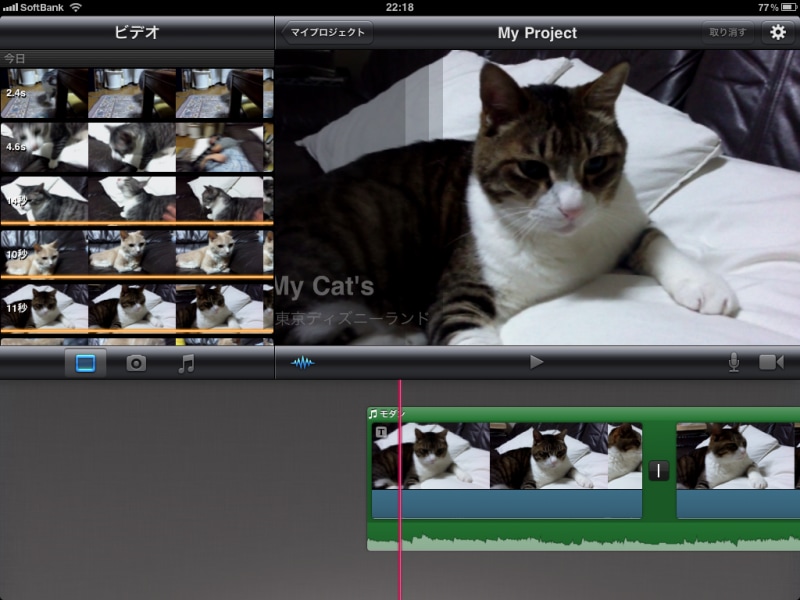Record audio with the microphone icon
Viewport: 800px width, 600px height.
(734, 362)
